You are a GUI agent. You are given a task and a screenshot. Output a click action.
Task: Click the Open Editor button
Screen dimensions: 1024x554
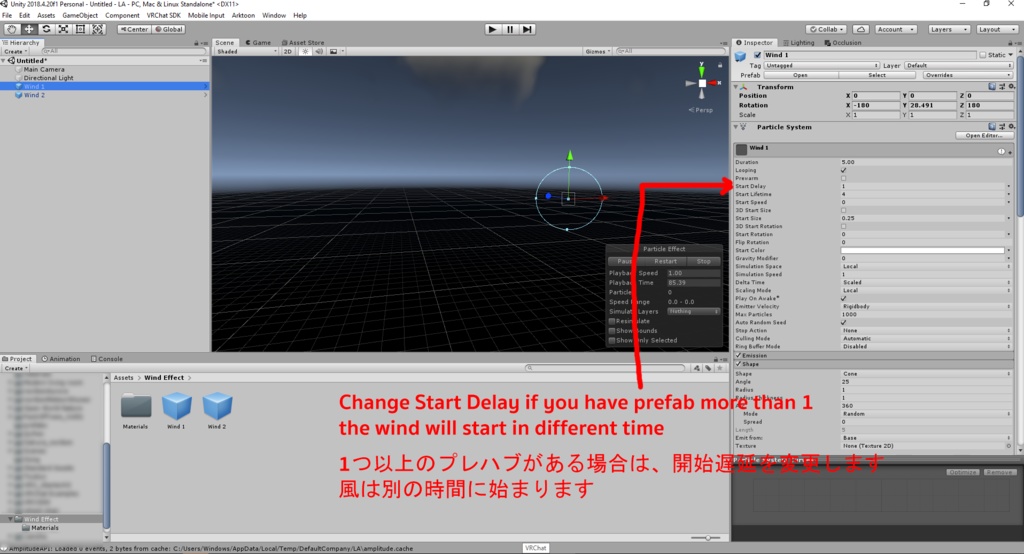(984, 135)
